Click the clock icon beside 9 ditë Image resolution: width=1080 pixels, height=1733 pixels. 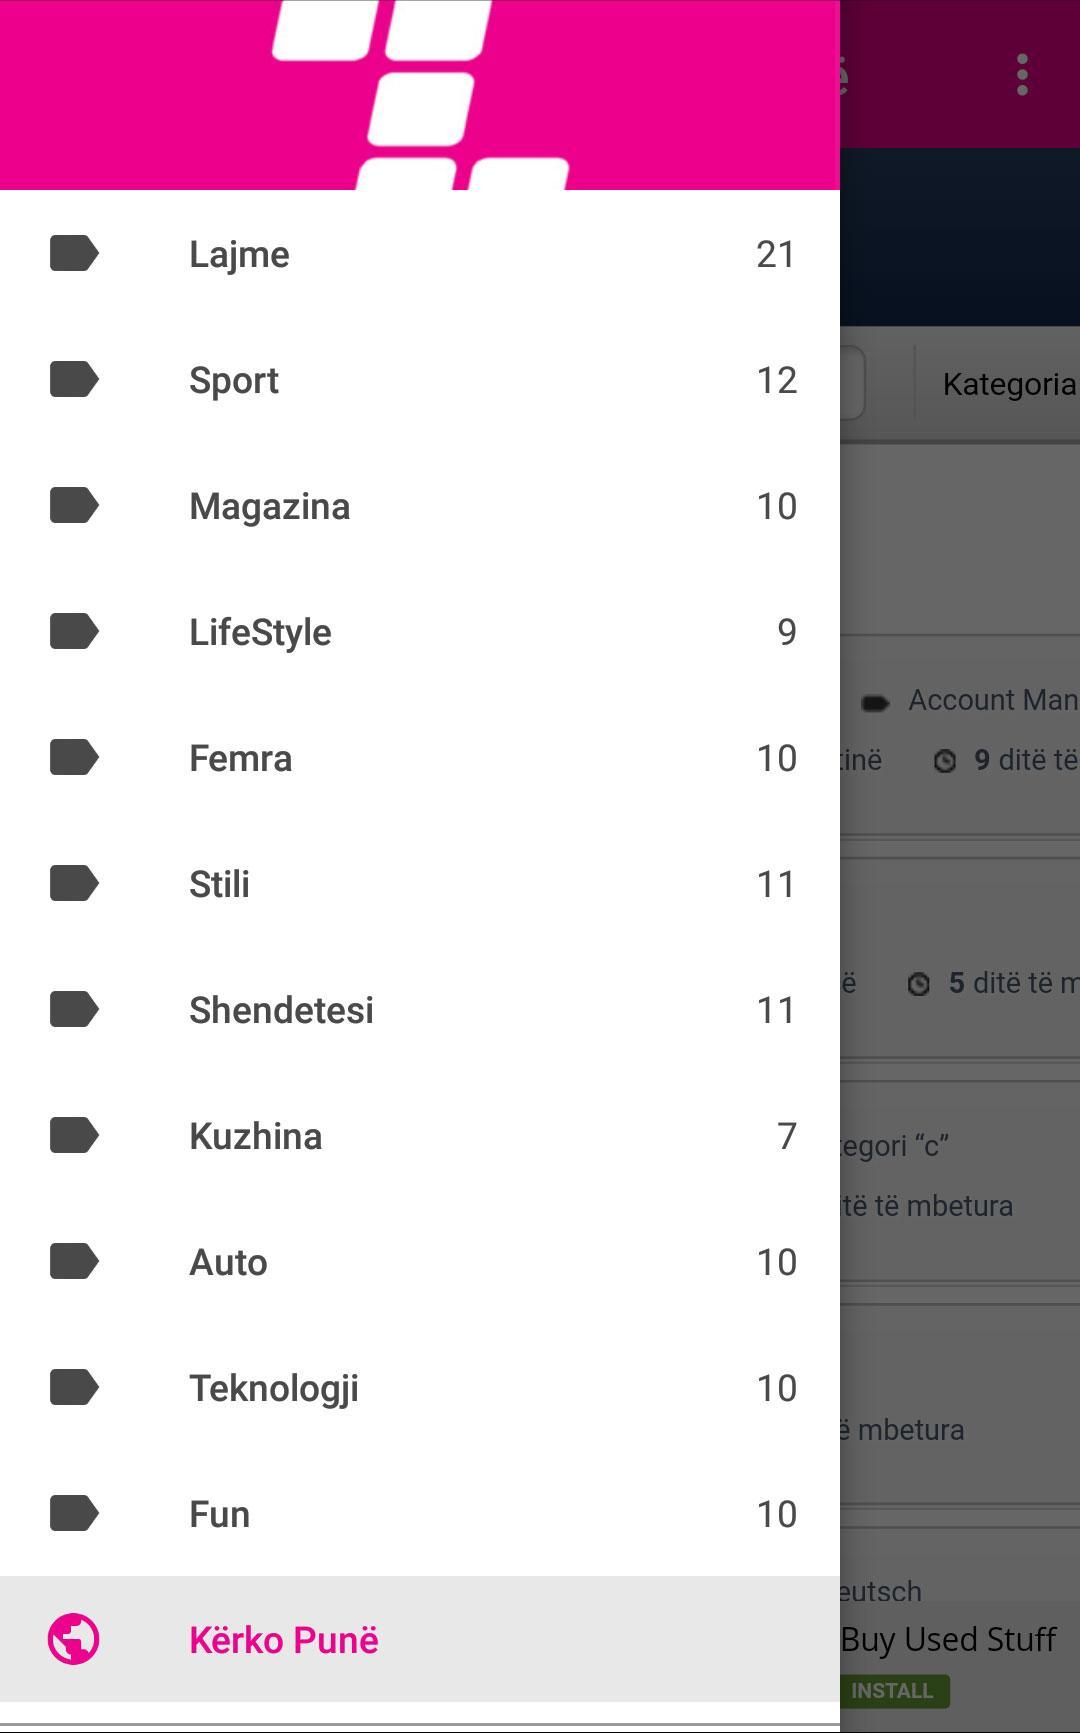click(945, 762)
